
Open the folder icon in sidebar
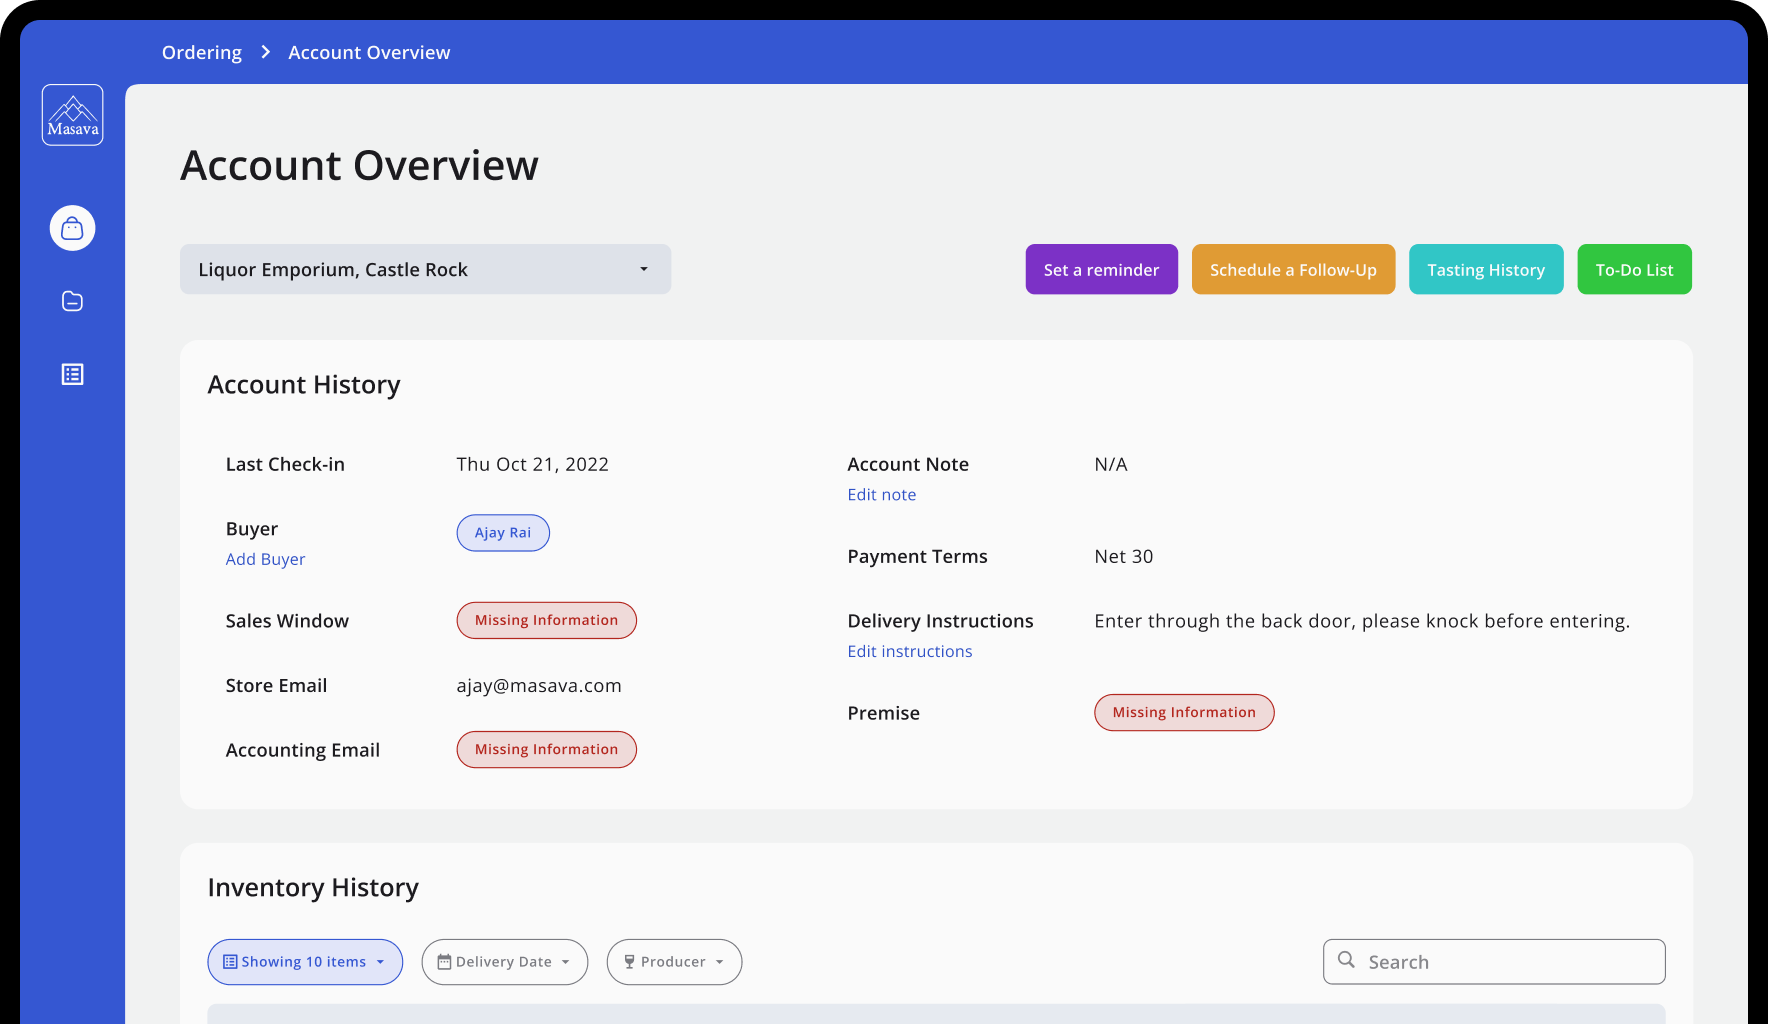[x=72, y=301]
